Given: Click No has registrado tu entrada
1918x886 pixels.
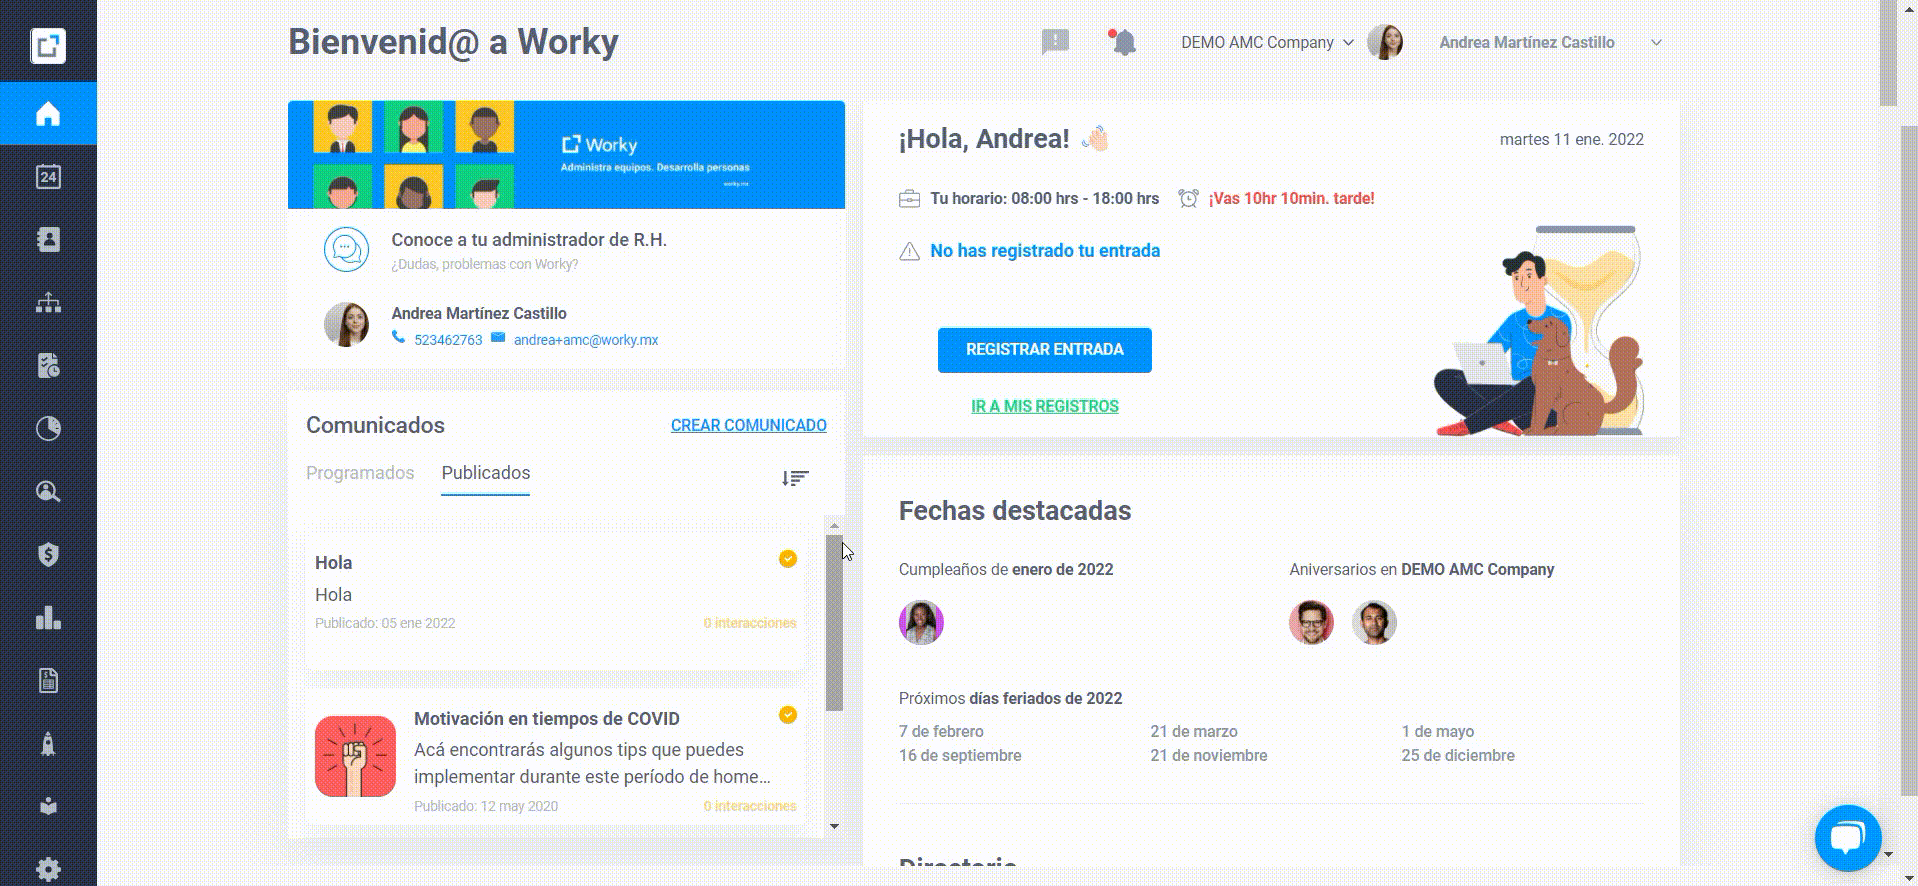Looking at the screenshot, I should pyautogui.click(x=1045, y=251).
